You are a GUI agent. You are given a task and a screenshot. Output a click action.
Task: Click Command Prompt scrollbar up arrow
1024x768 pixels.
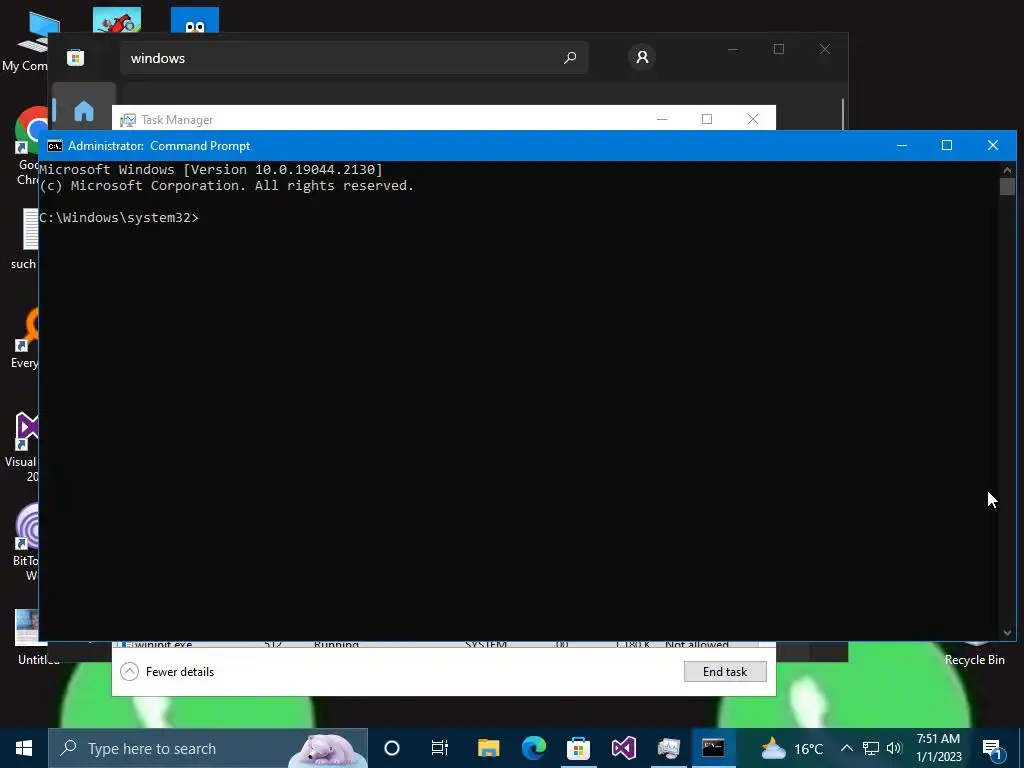pos(1007,170)
